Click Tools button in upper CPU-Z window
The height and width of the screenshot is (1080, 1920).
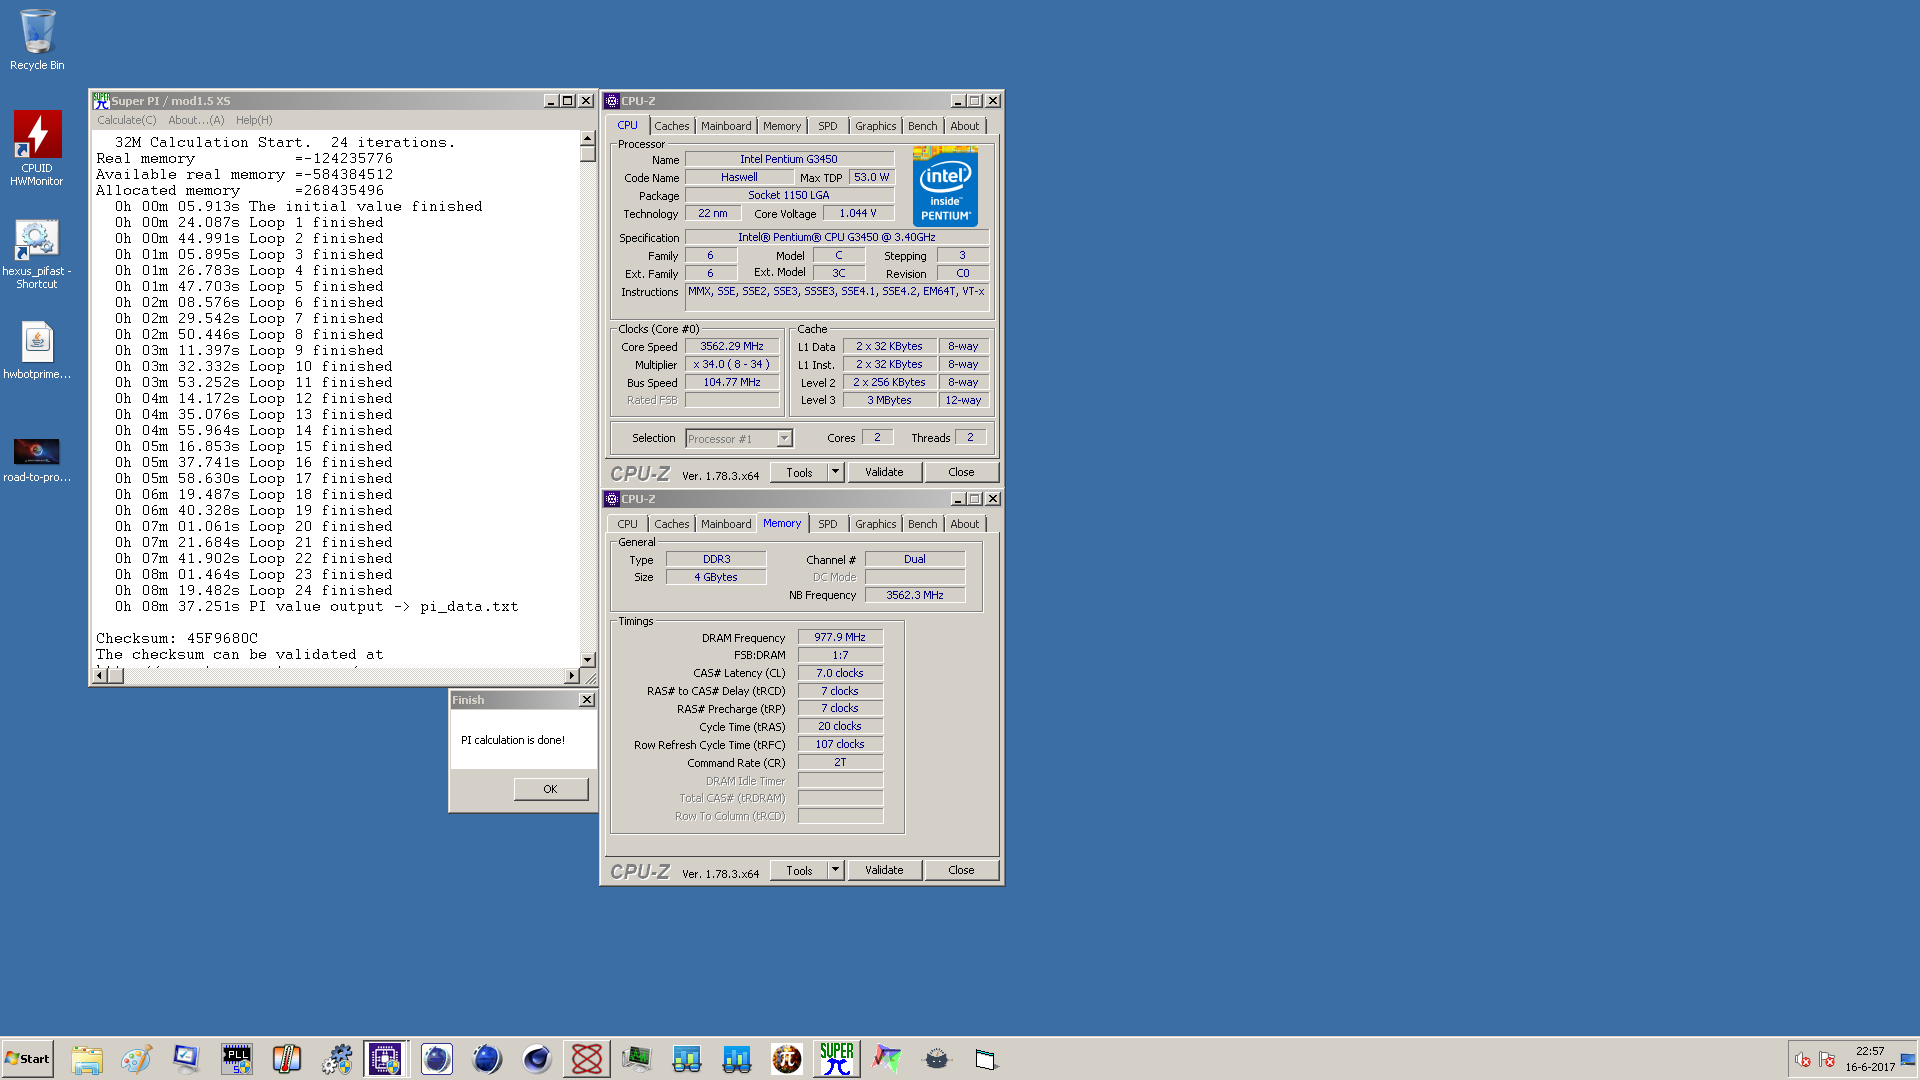pyautogui.click(x=799, y=472)
